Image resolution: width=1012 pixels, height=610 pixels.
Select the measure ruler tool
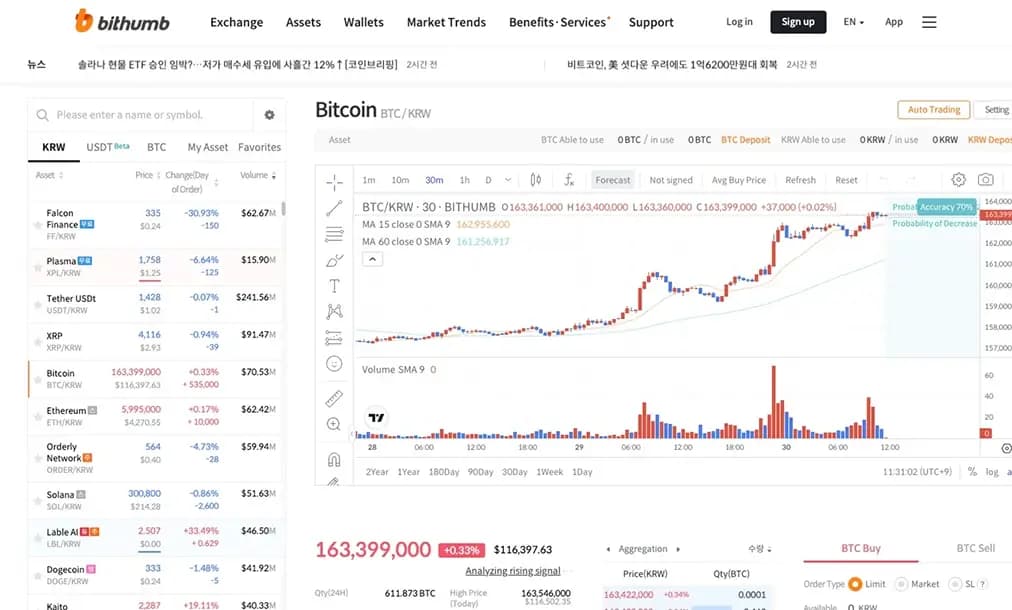click(x=336, y=397)
